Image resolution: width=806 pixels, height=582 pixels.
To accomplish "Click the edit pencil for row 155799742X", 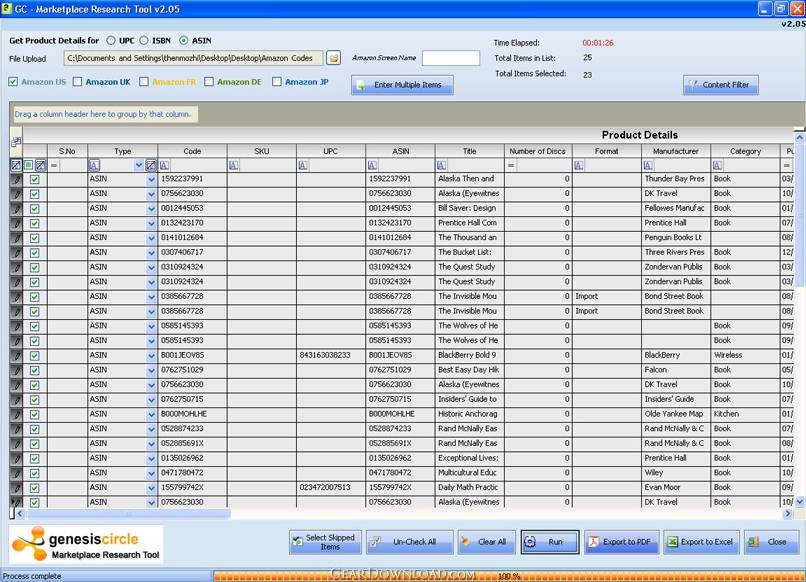I will [x=16, y=488].
